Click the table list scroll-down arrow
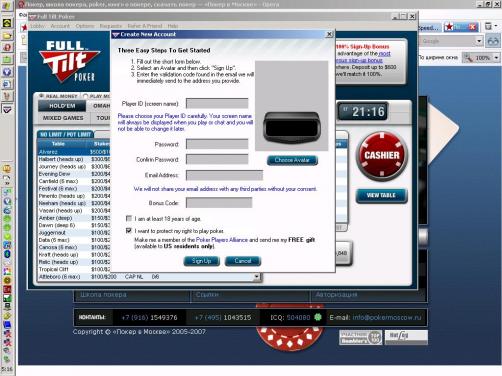The width and height of the screenshot is (502, 376). pos(256,277)
